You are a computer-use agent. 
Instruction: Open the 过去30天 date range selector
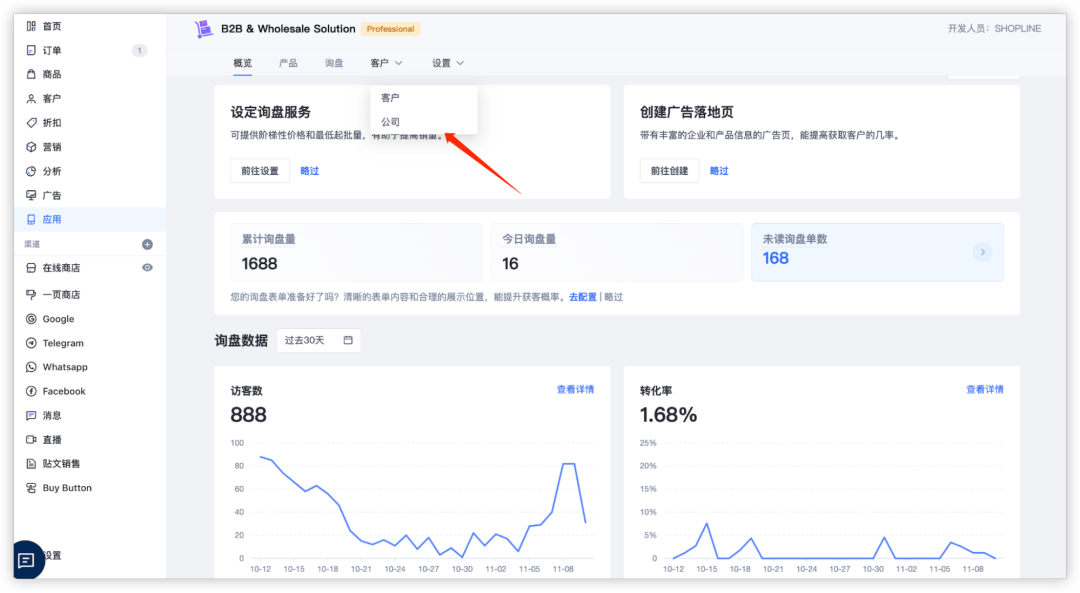point(318,340)
